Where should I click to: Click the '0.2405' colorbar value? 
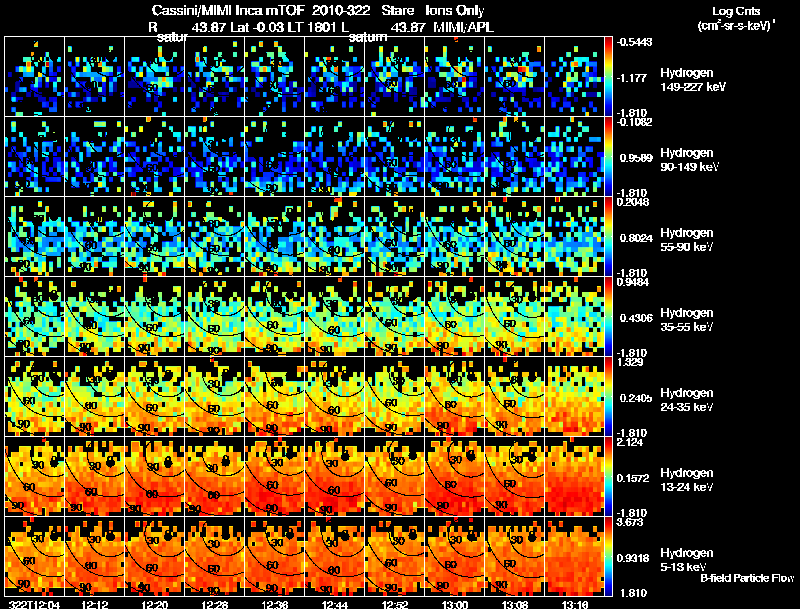point(636,398)
